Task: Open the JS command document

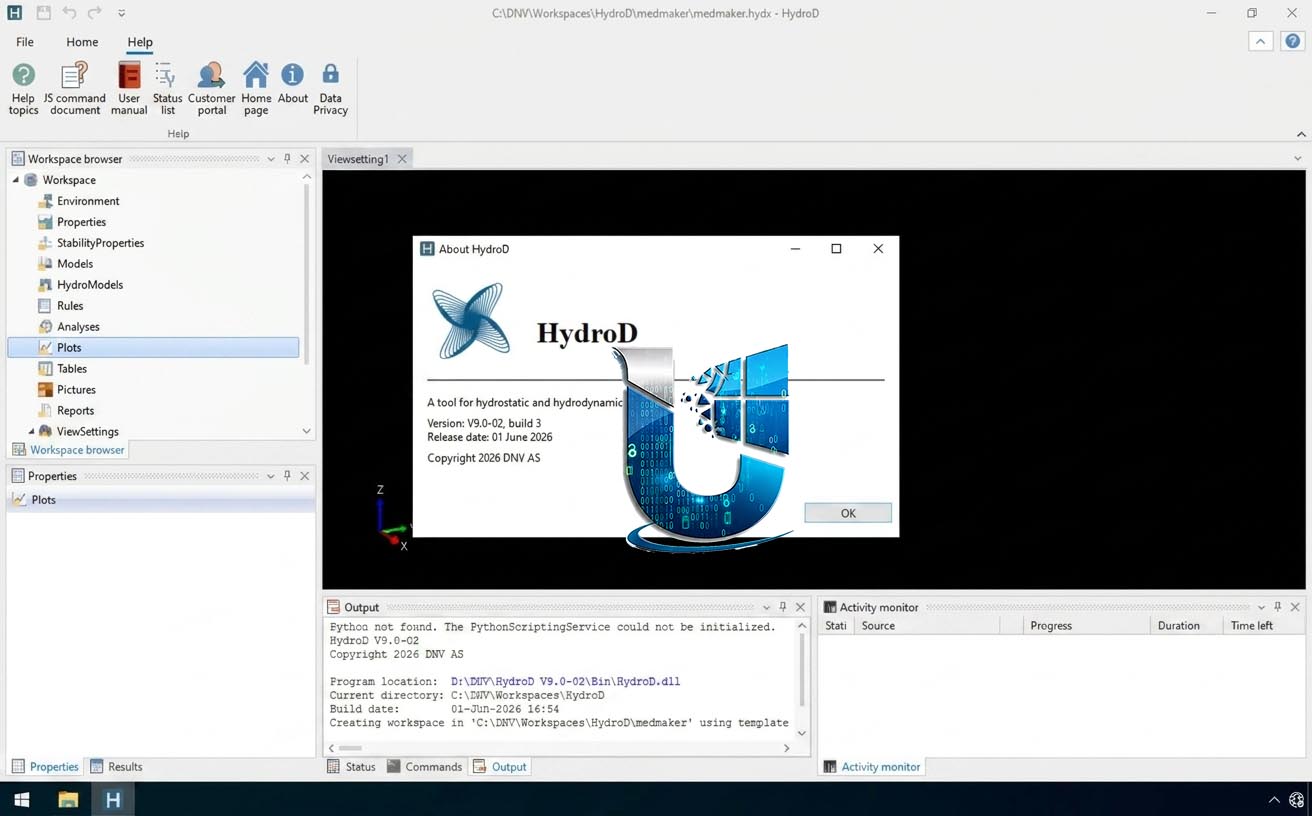Action: [x=75, y=88]
